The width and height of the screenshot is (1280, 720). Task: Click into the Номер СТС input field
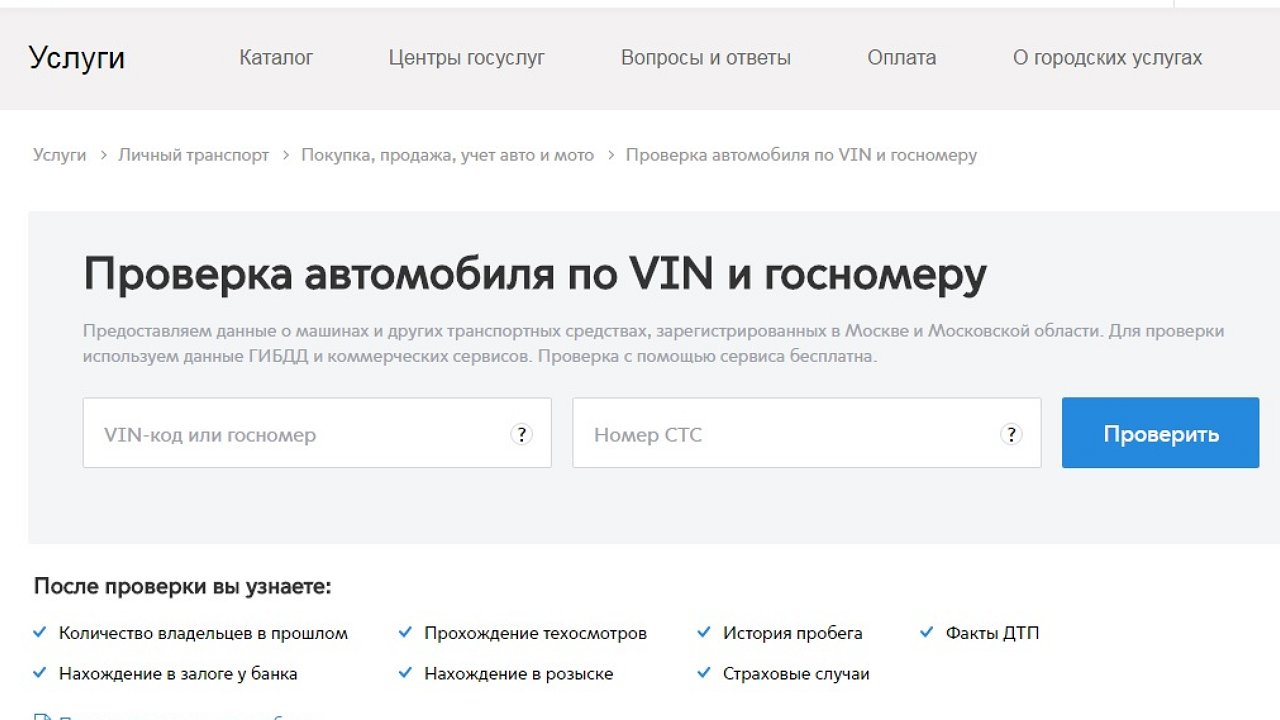coord(790,434)
